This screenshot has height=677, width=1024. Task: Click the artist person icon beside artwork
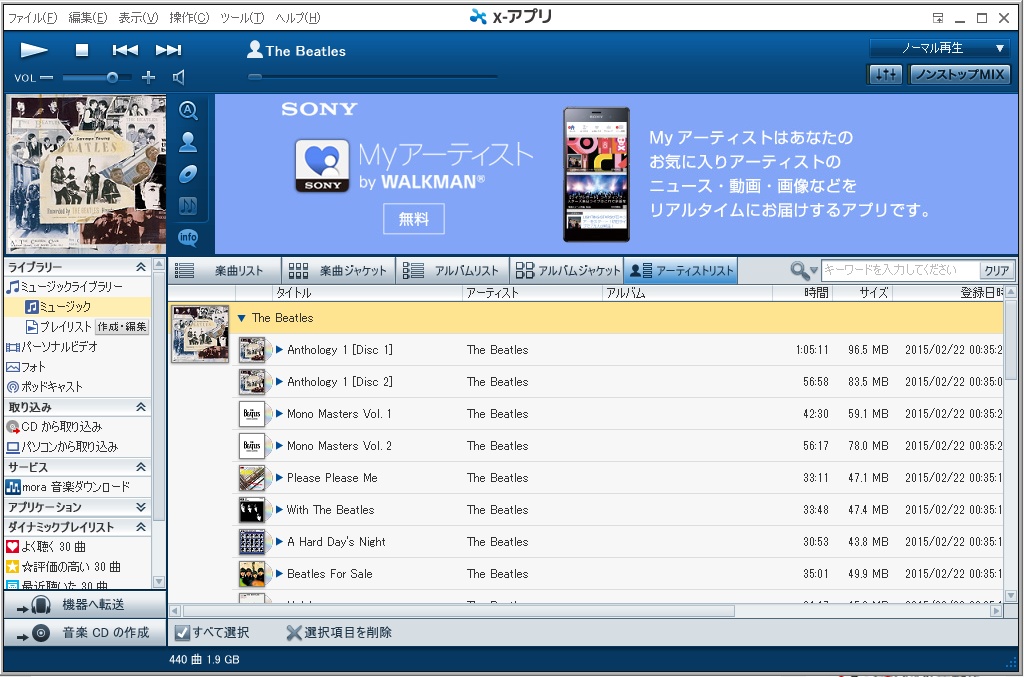pos(188,142)
